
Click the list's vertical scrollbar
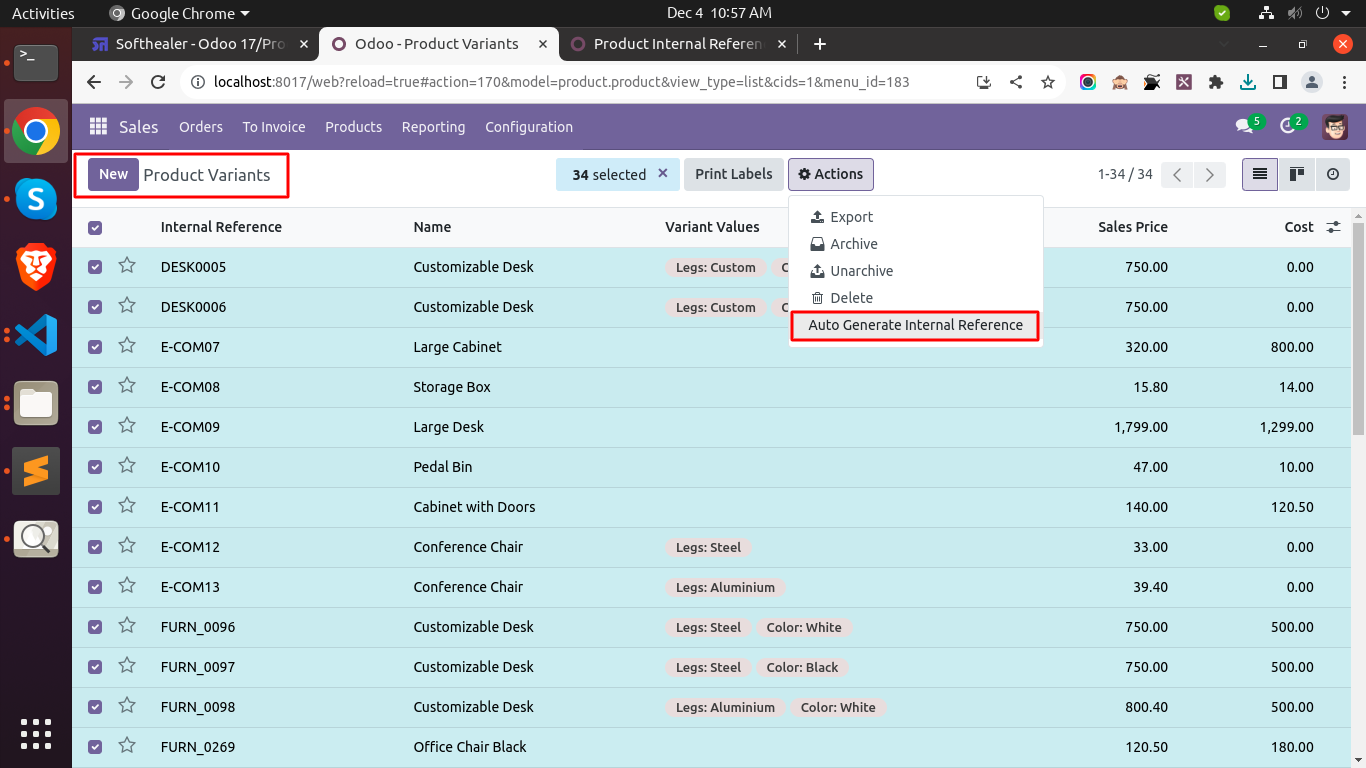pos(1358,328)
